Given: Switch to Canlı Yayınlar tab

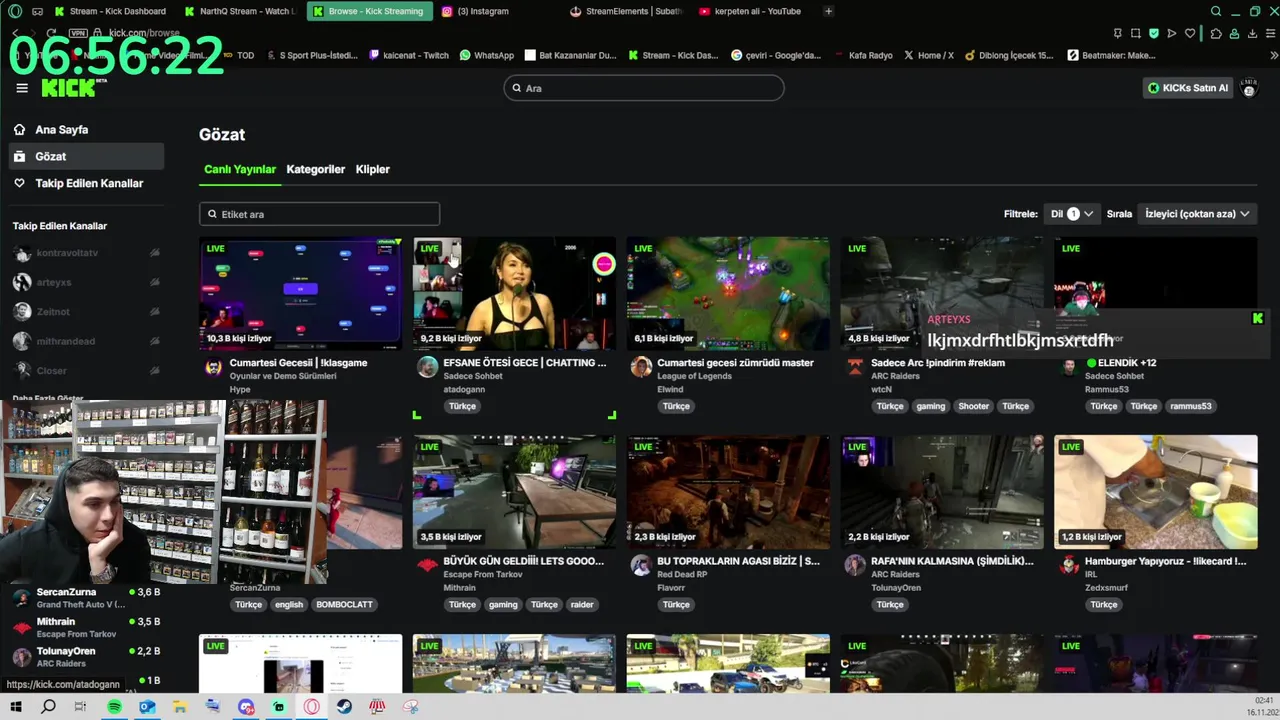Looking at the screenshot, I should pyautogui.click(x=240, y=169).
